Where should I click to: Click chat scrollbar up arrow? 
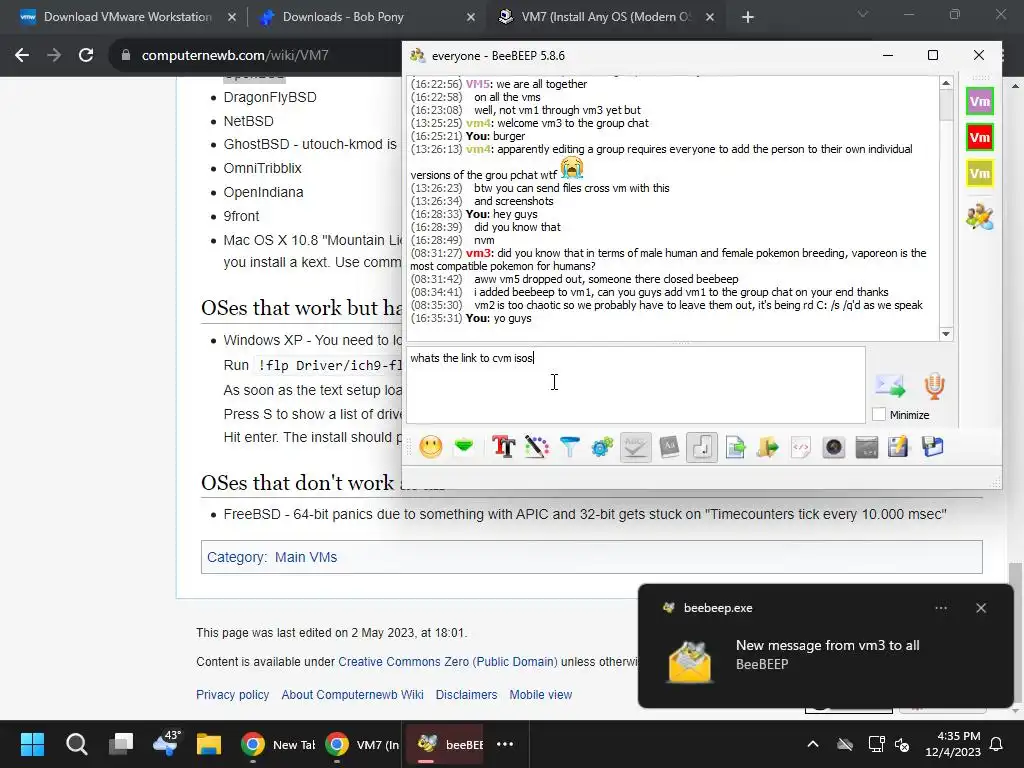tap(946, 83)
